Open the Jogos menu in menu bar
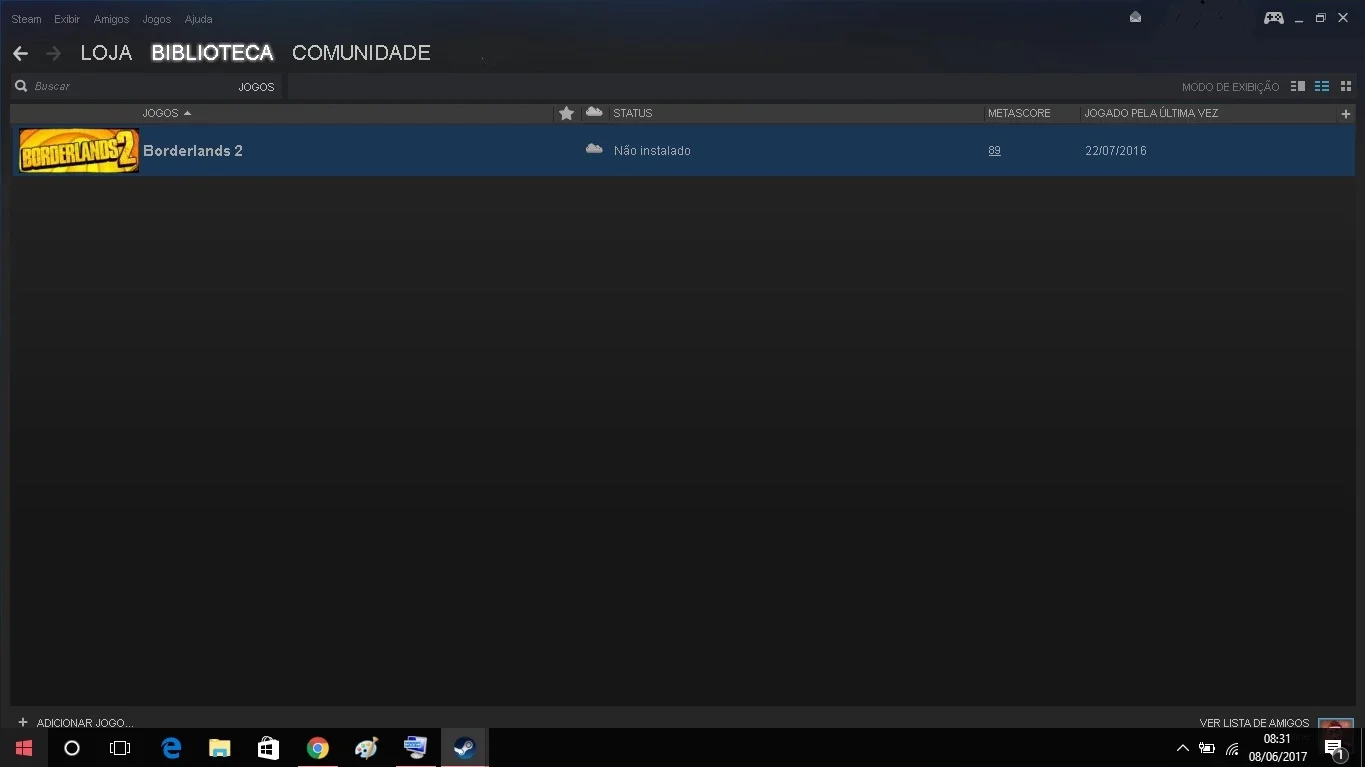 coord(157,19)
